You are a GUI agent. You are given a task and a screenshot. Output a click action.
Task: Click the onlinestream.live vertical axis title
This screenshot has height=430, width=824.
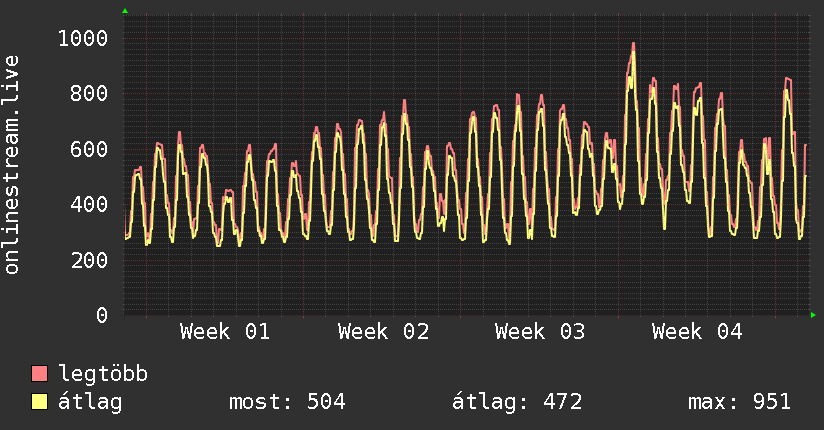click(x=12, y=165)
